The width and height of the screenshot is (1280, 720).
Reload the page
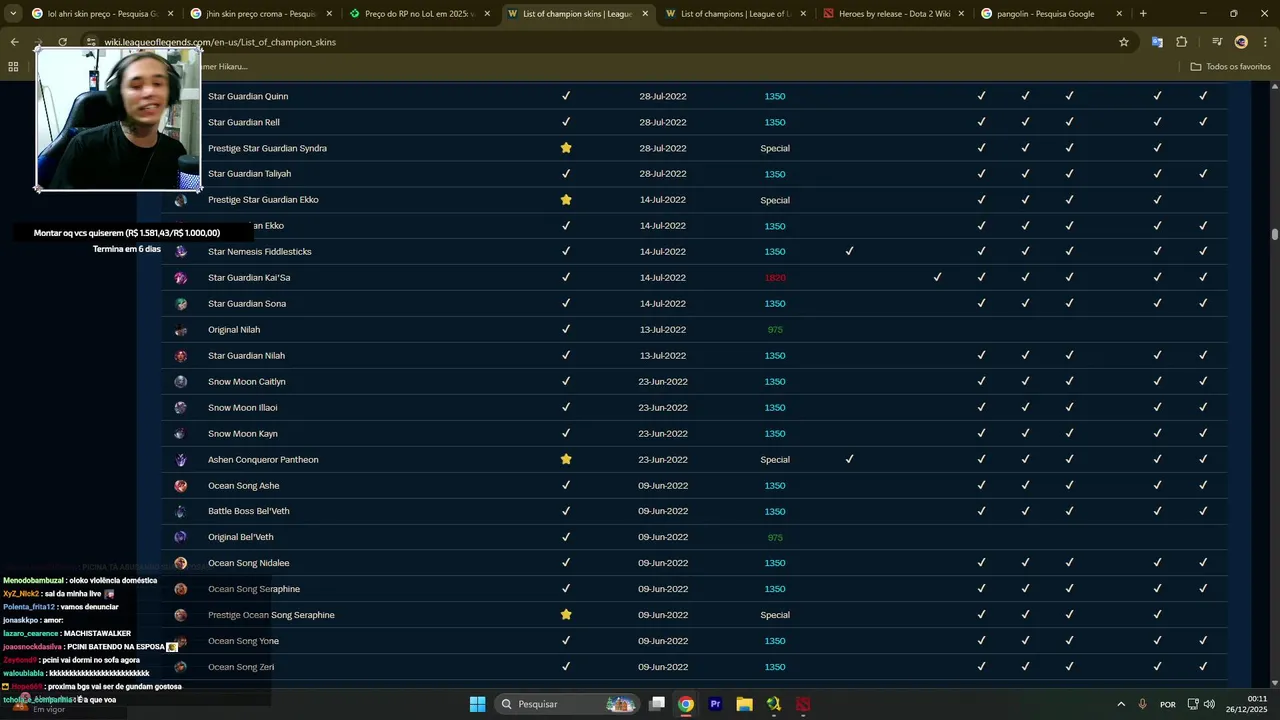point(62,42)
